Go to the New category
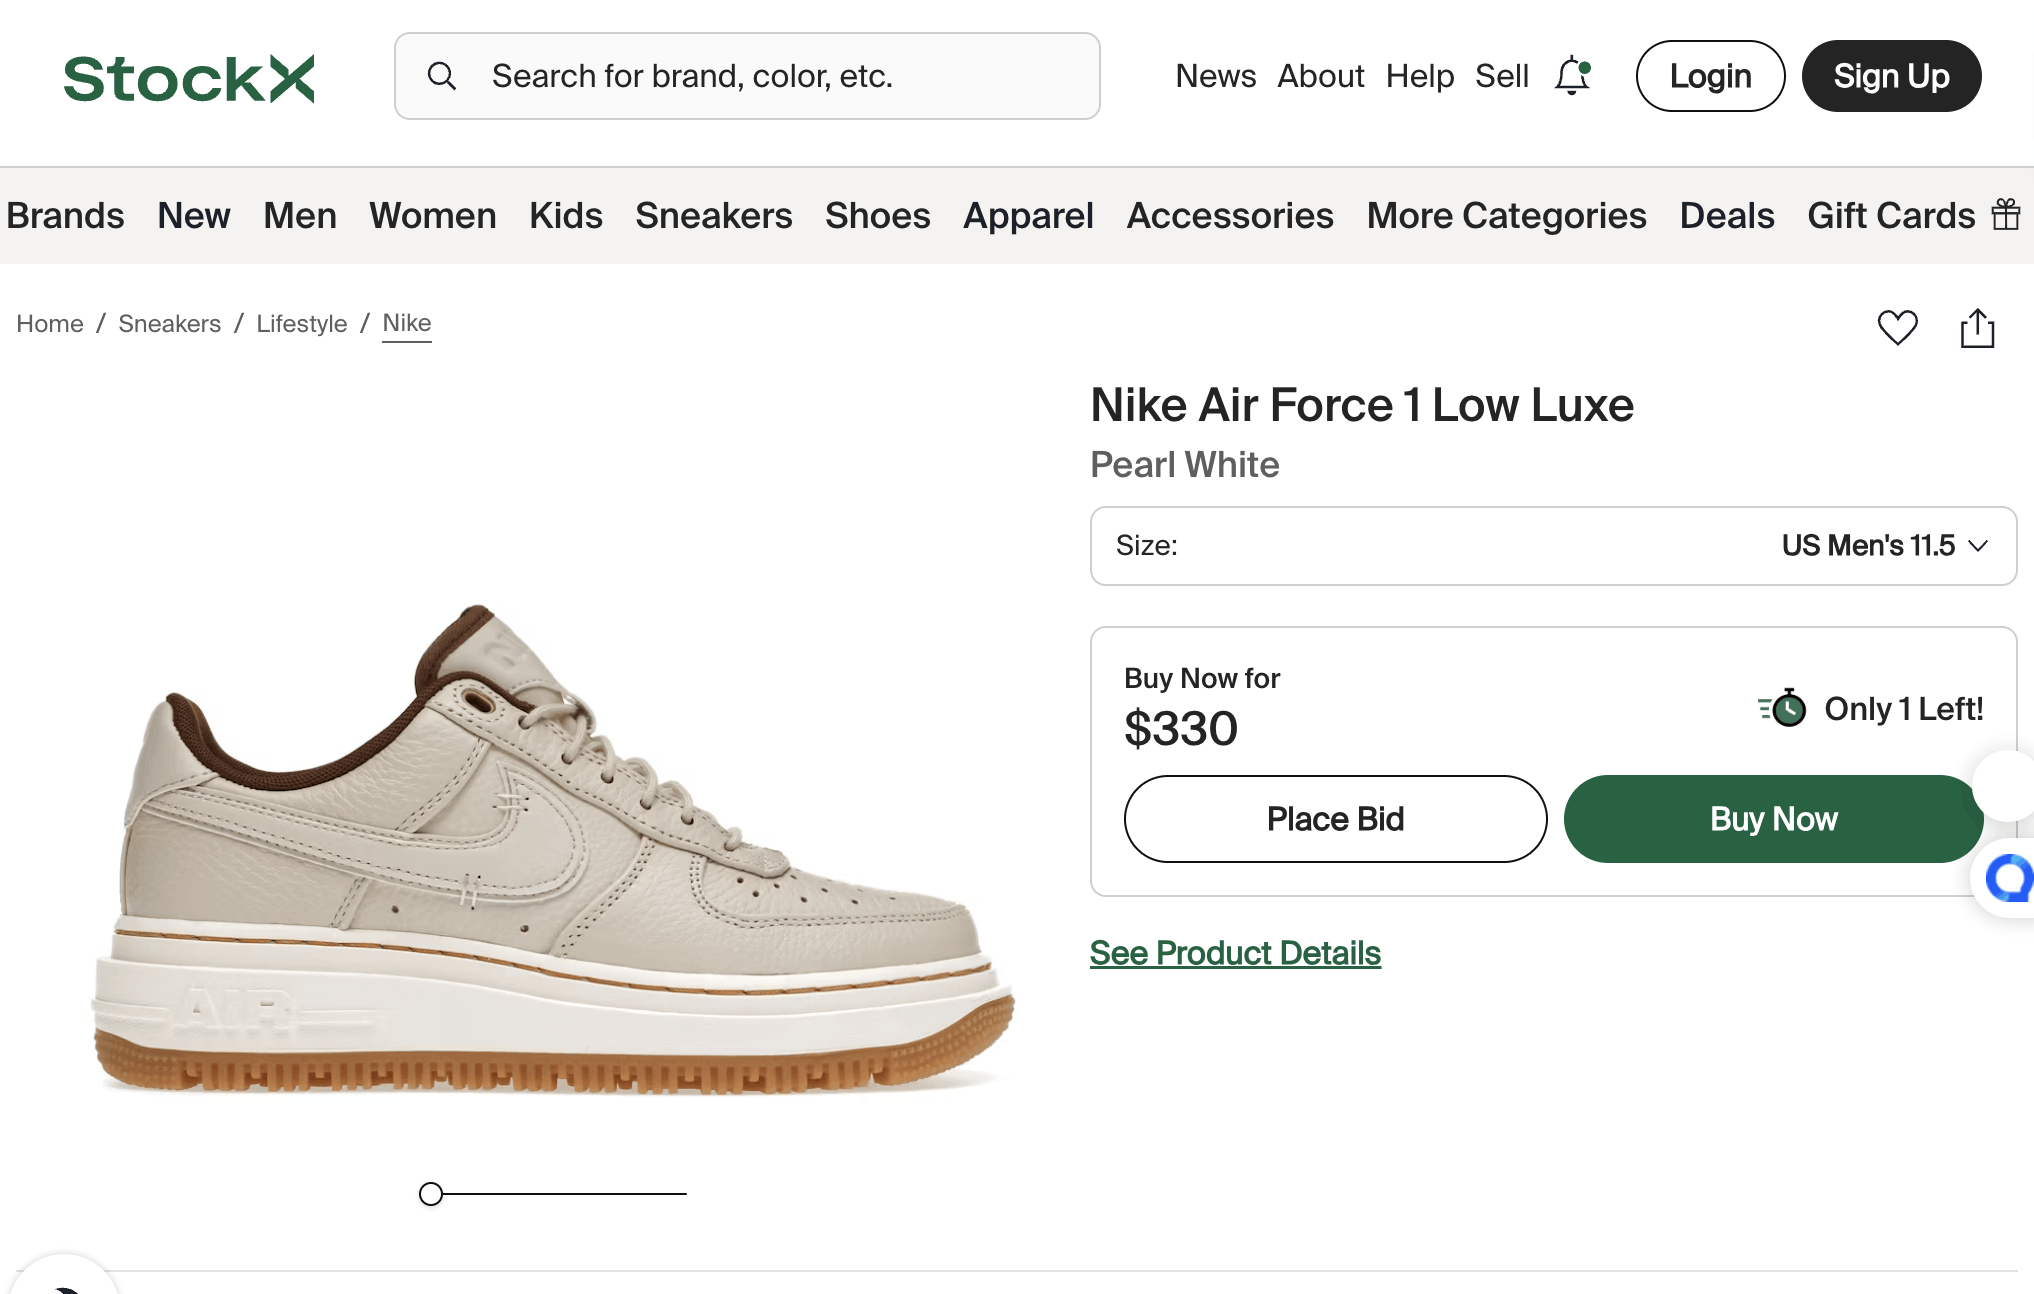This screenshot has width=2034, height=1294. coord(194,216)
